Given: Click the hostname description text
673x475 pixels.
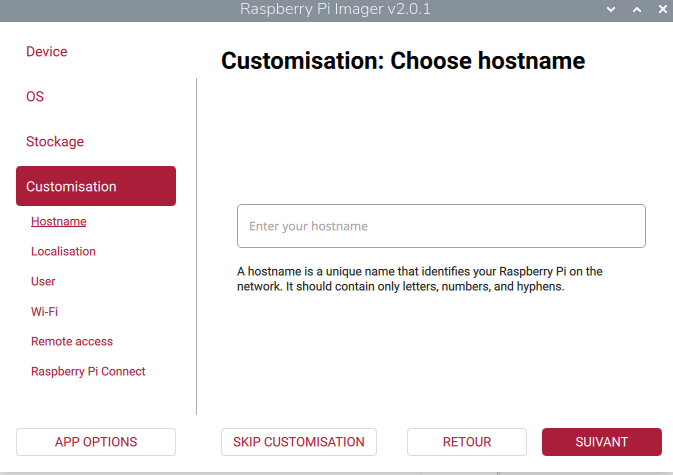Looking at the screenshot, I should 420,279.
